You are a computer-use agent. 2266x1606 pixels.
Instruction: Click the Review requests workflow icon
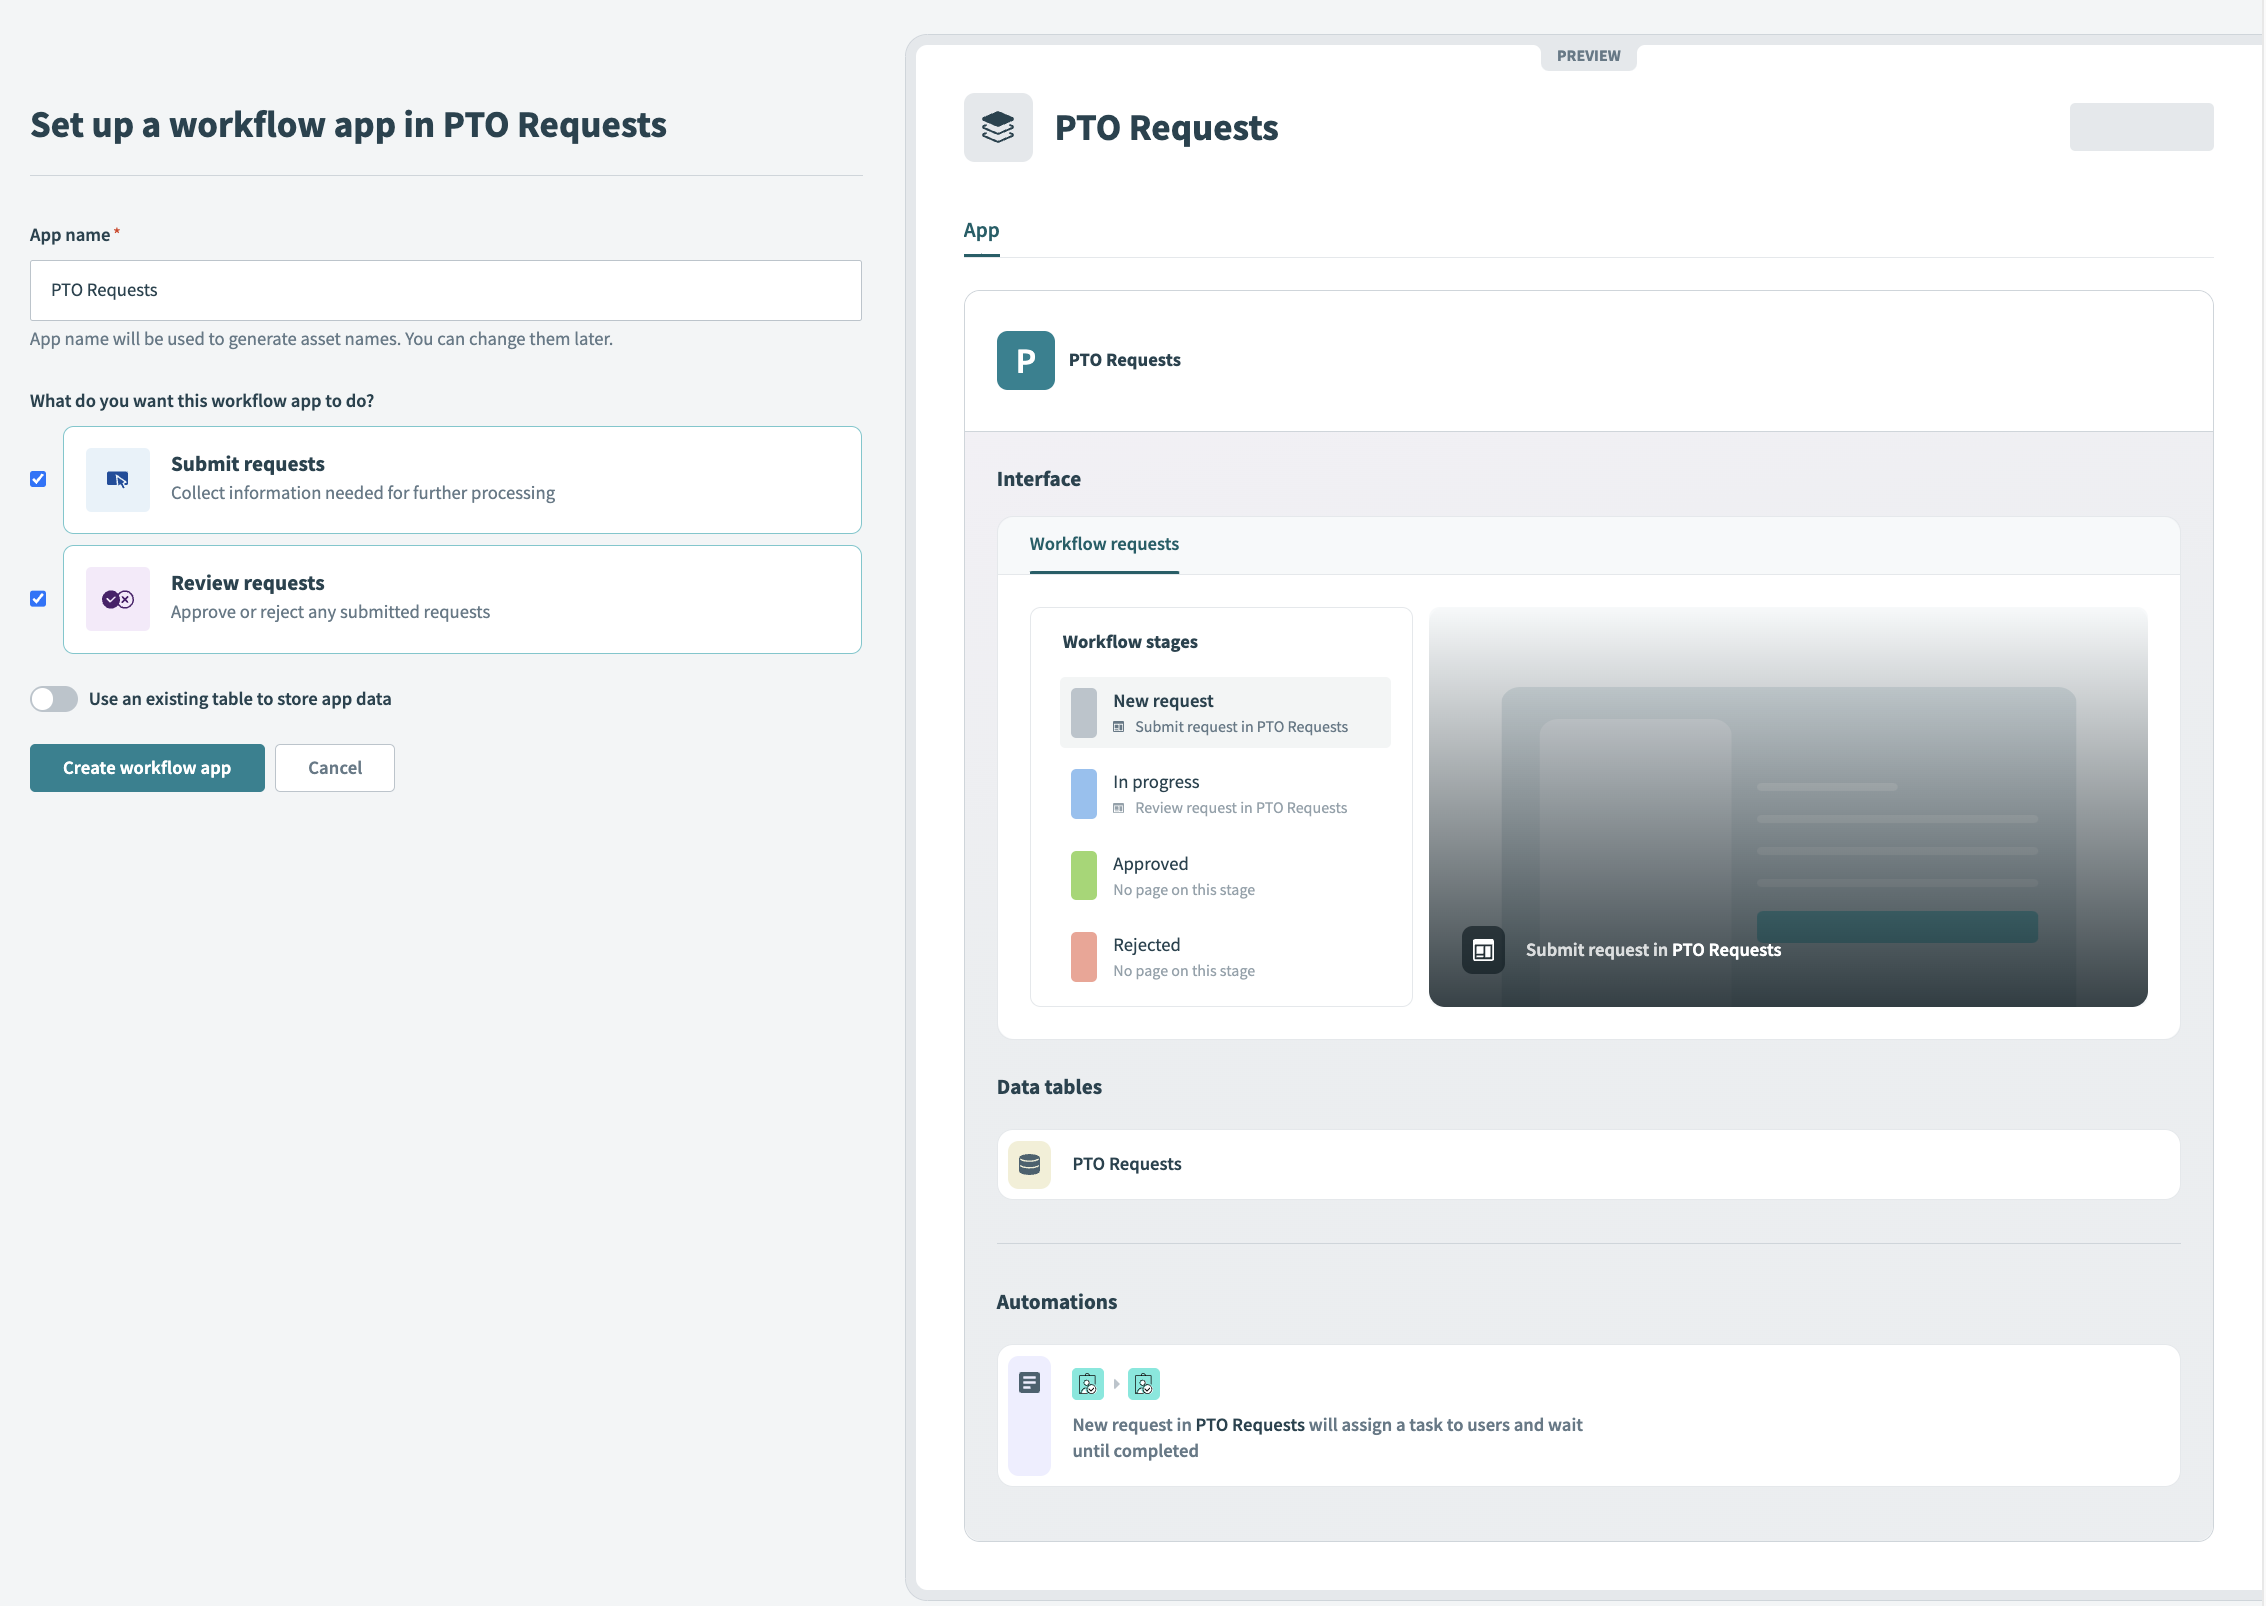tap(118, 598)
